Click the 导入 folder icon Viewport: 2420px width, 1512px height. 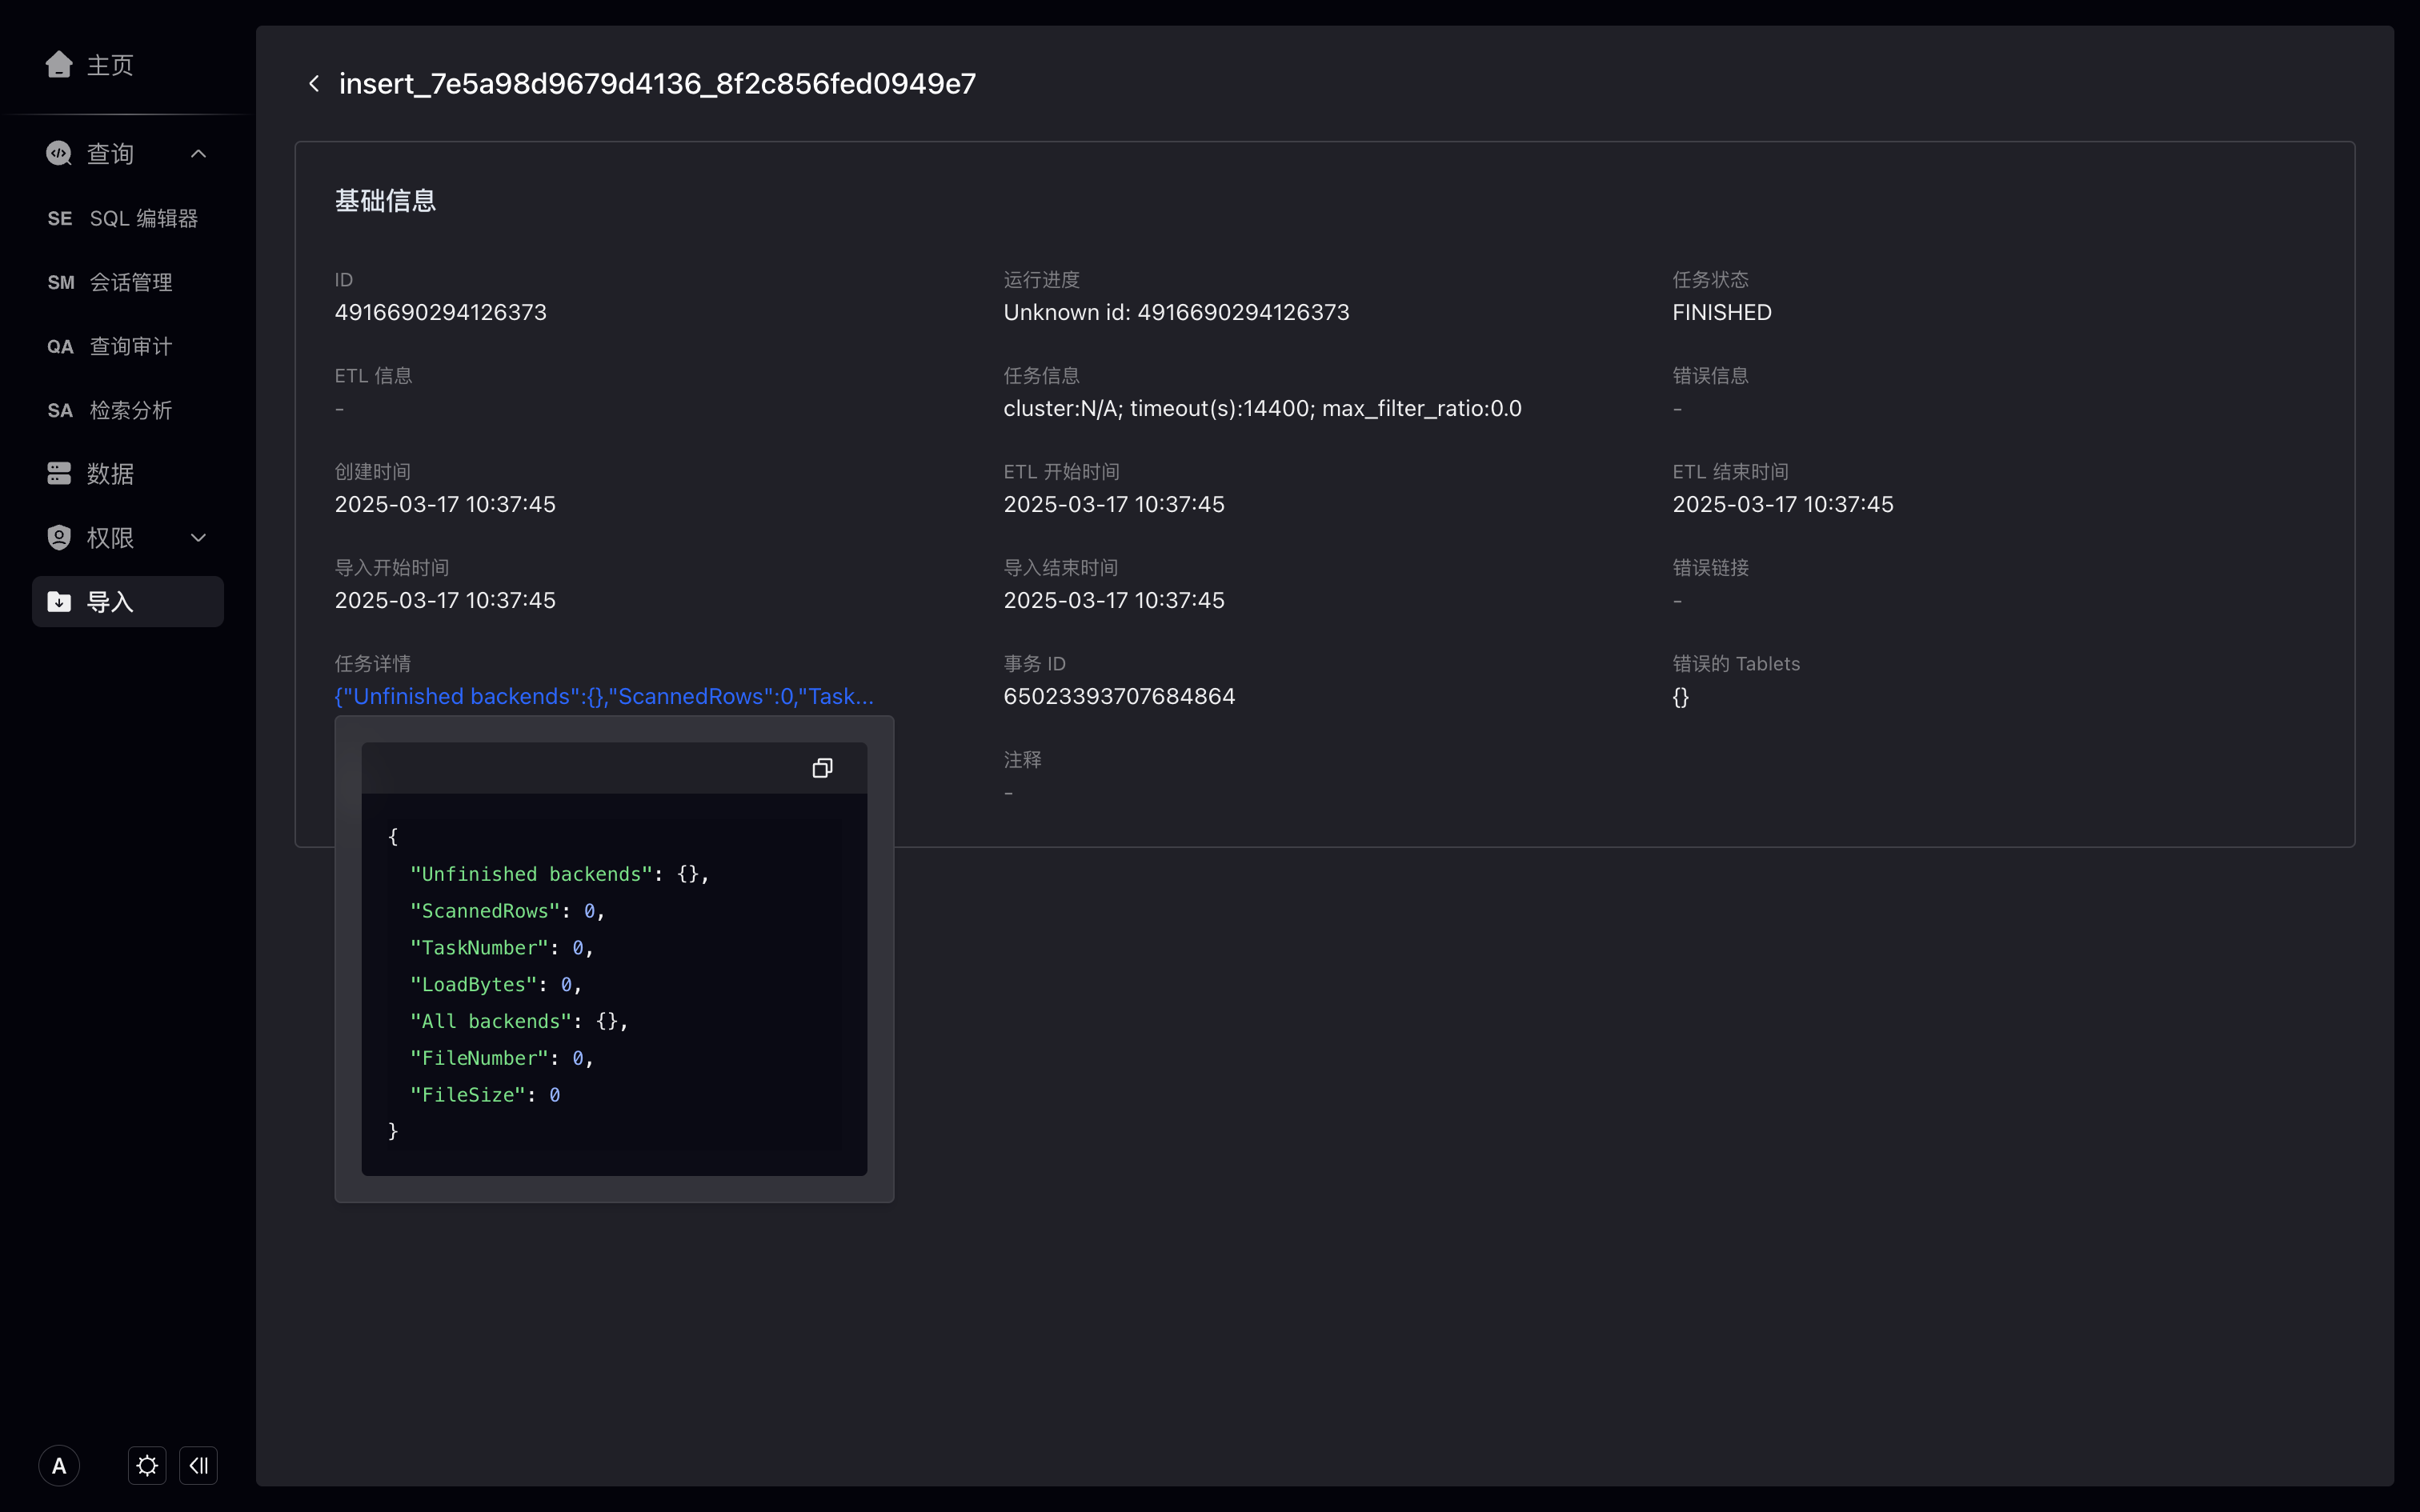tap(59, 601)
